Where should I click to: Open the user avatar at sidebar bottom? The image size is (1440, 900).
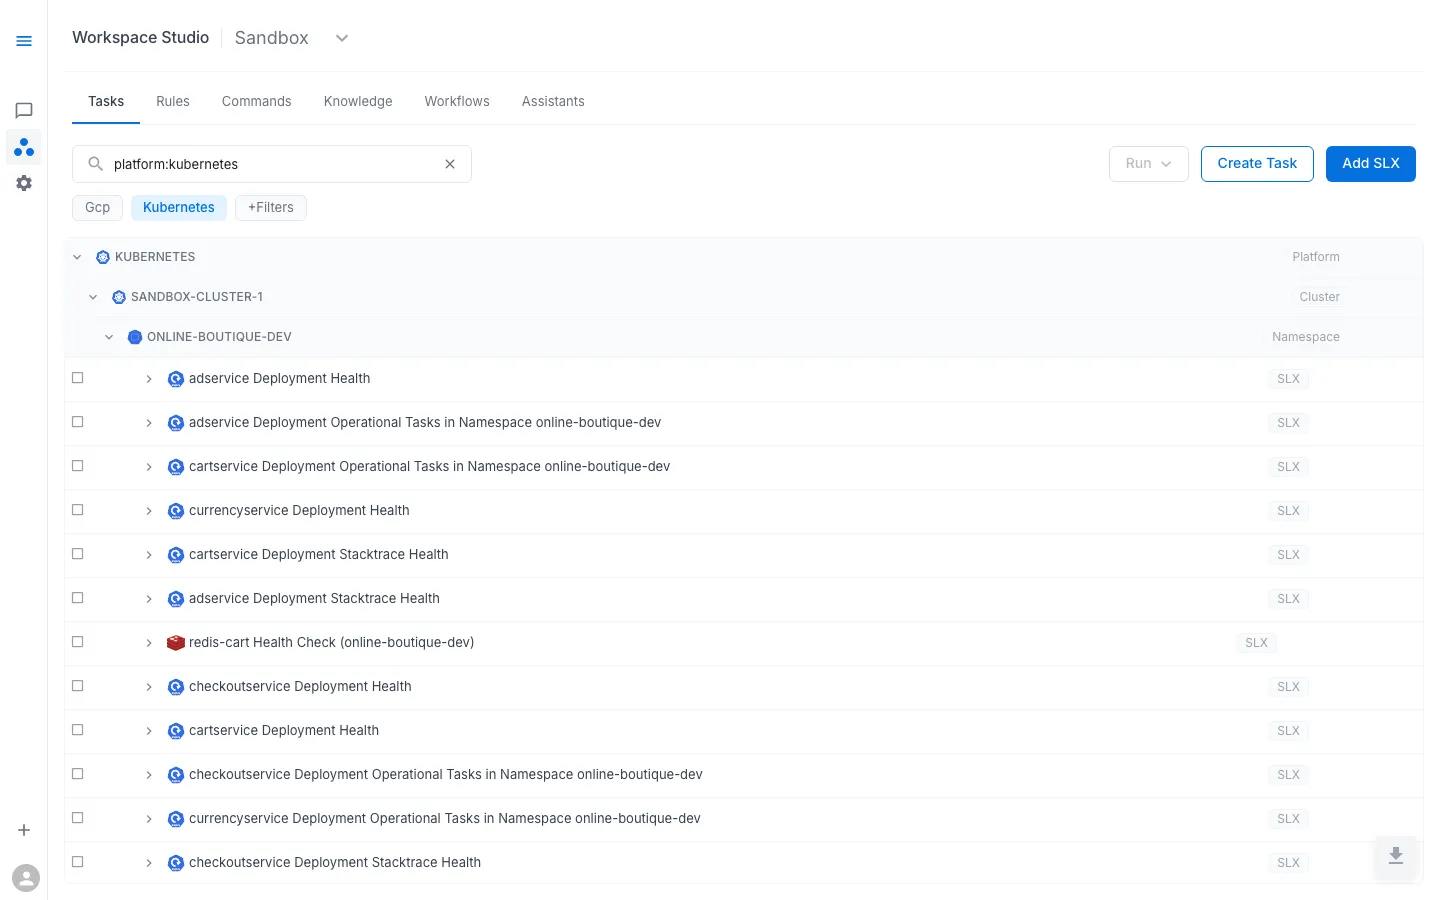click(26, 877)
